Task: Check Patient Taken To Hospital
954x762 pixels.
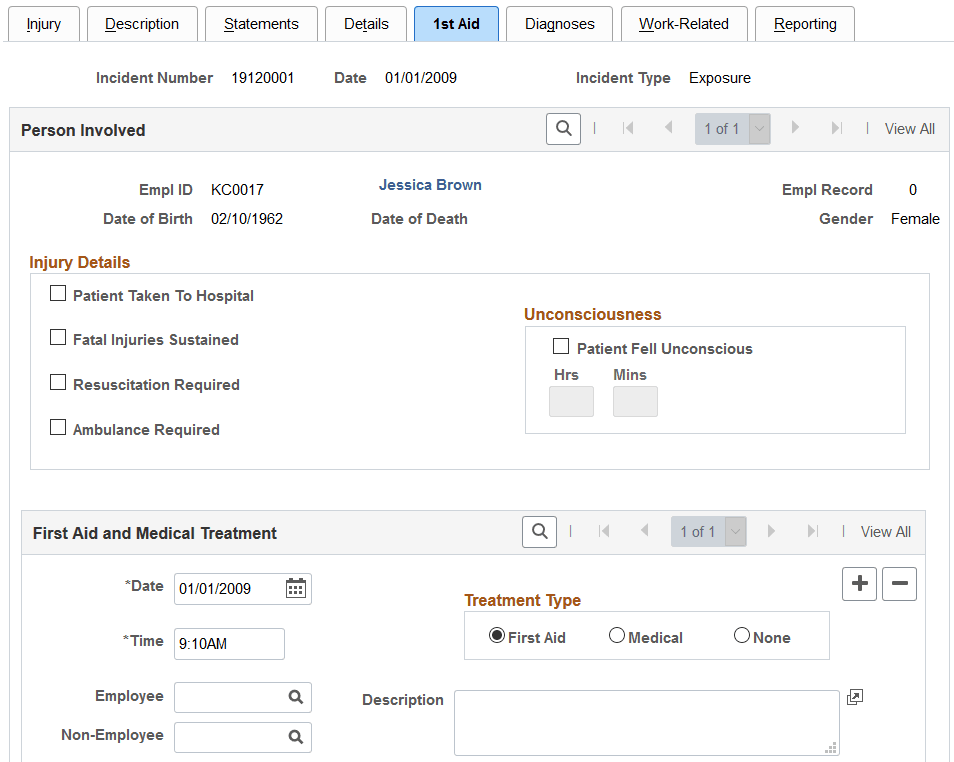Action: pos(59,294)
